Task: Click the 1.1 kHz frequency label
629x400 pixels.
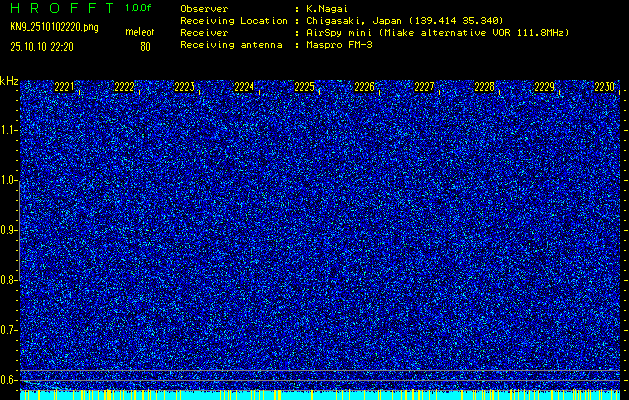Action: coord(9,130)
